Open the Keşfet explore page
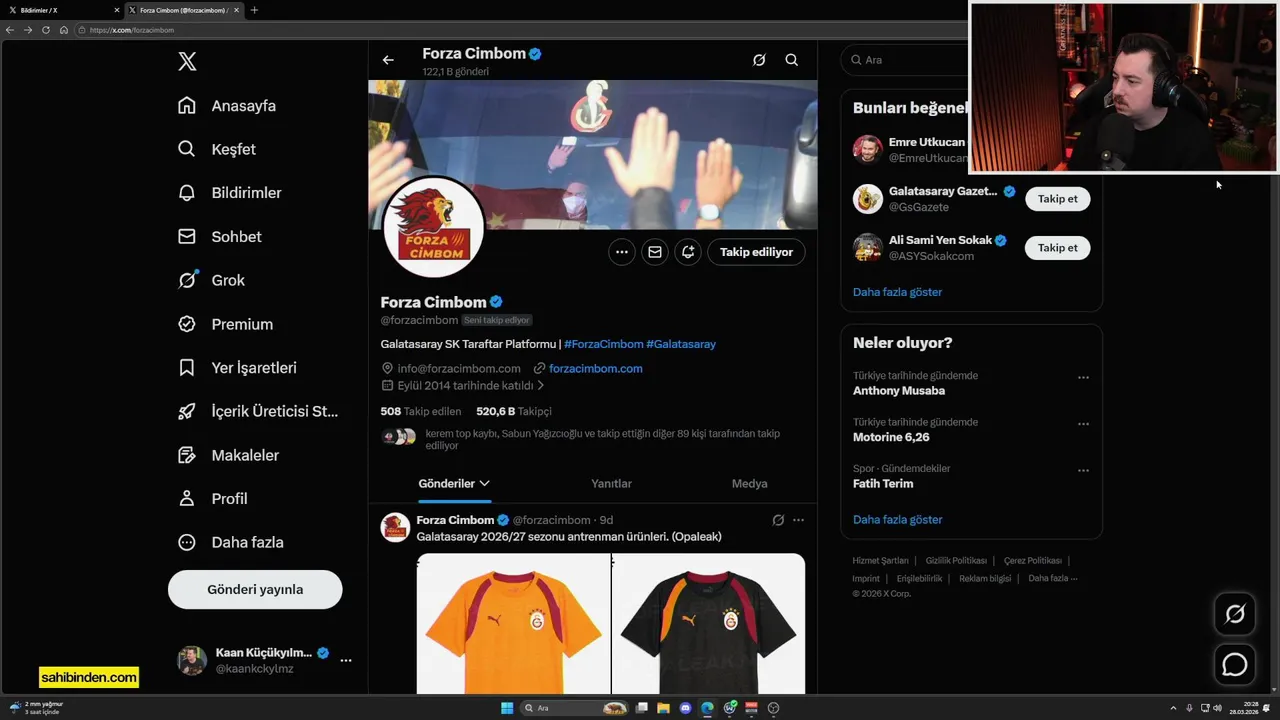Viewport: 1280px width, 720px height. click(217, 149)
